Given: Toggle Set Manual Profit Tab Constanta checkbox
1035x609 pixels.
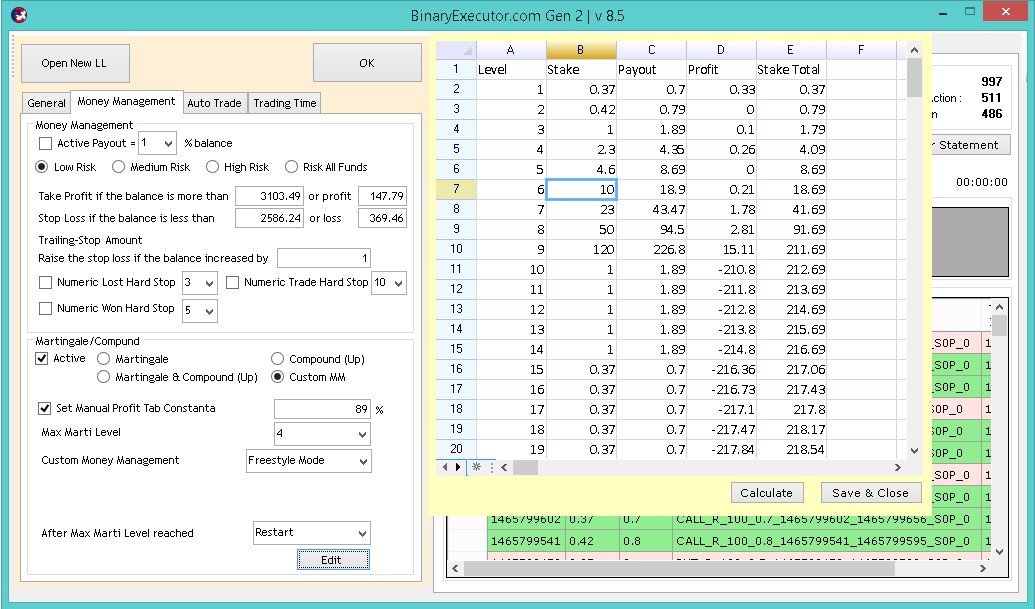Looking at the screenshot, I should (x=44, y=408).
